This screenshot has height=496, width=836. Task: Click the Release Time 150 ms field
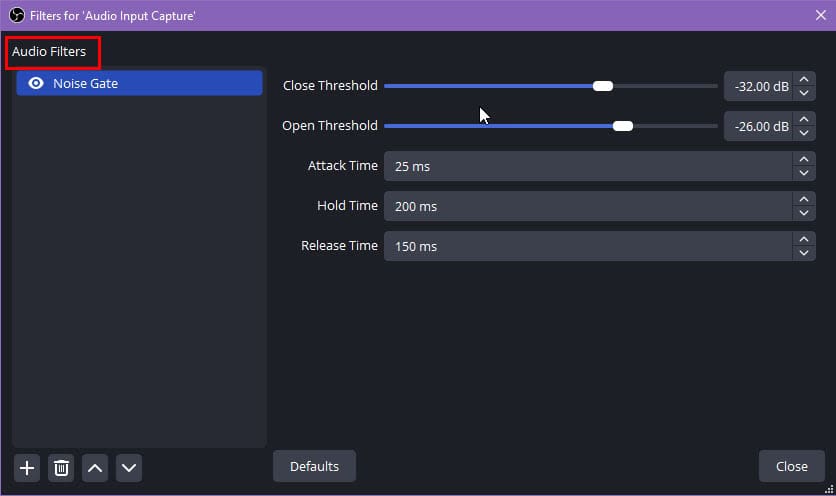tap(588, 246)
